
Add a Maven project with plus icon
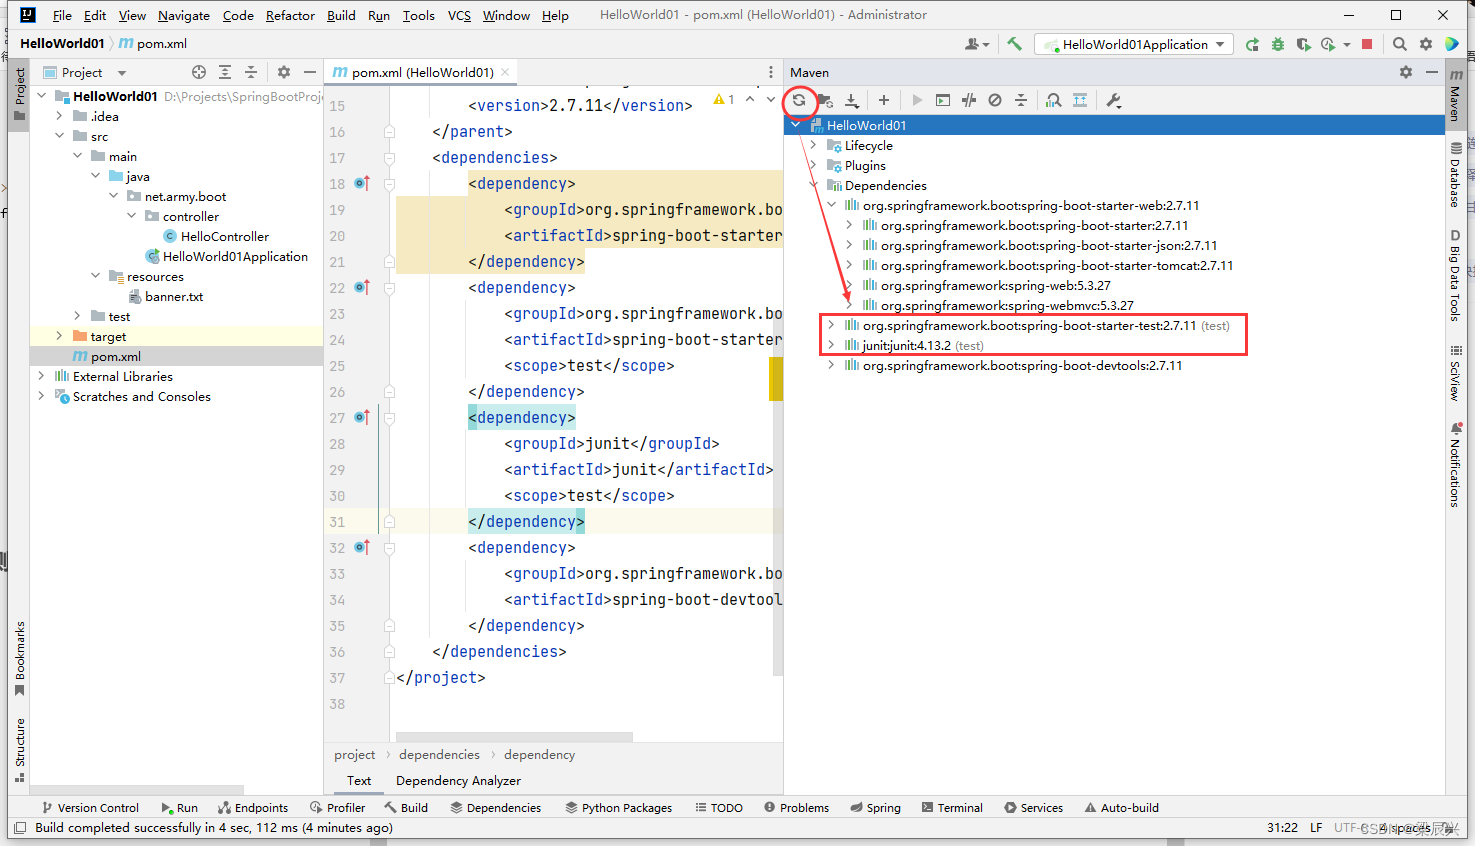click(884, 100)
